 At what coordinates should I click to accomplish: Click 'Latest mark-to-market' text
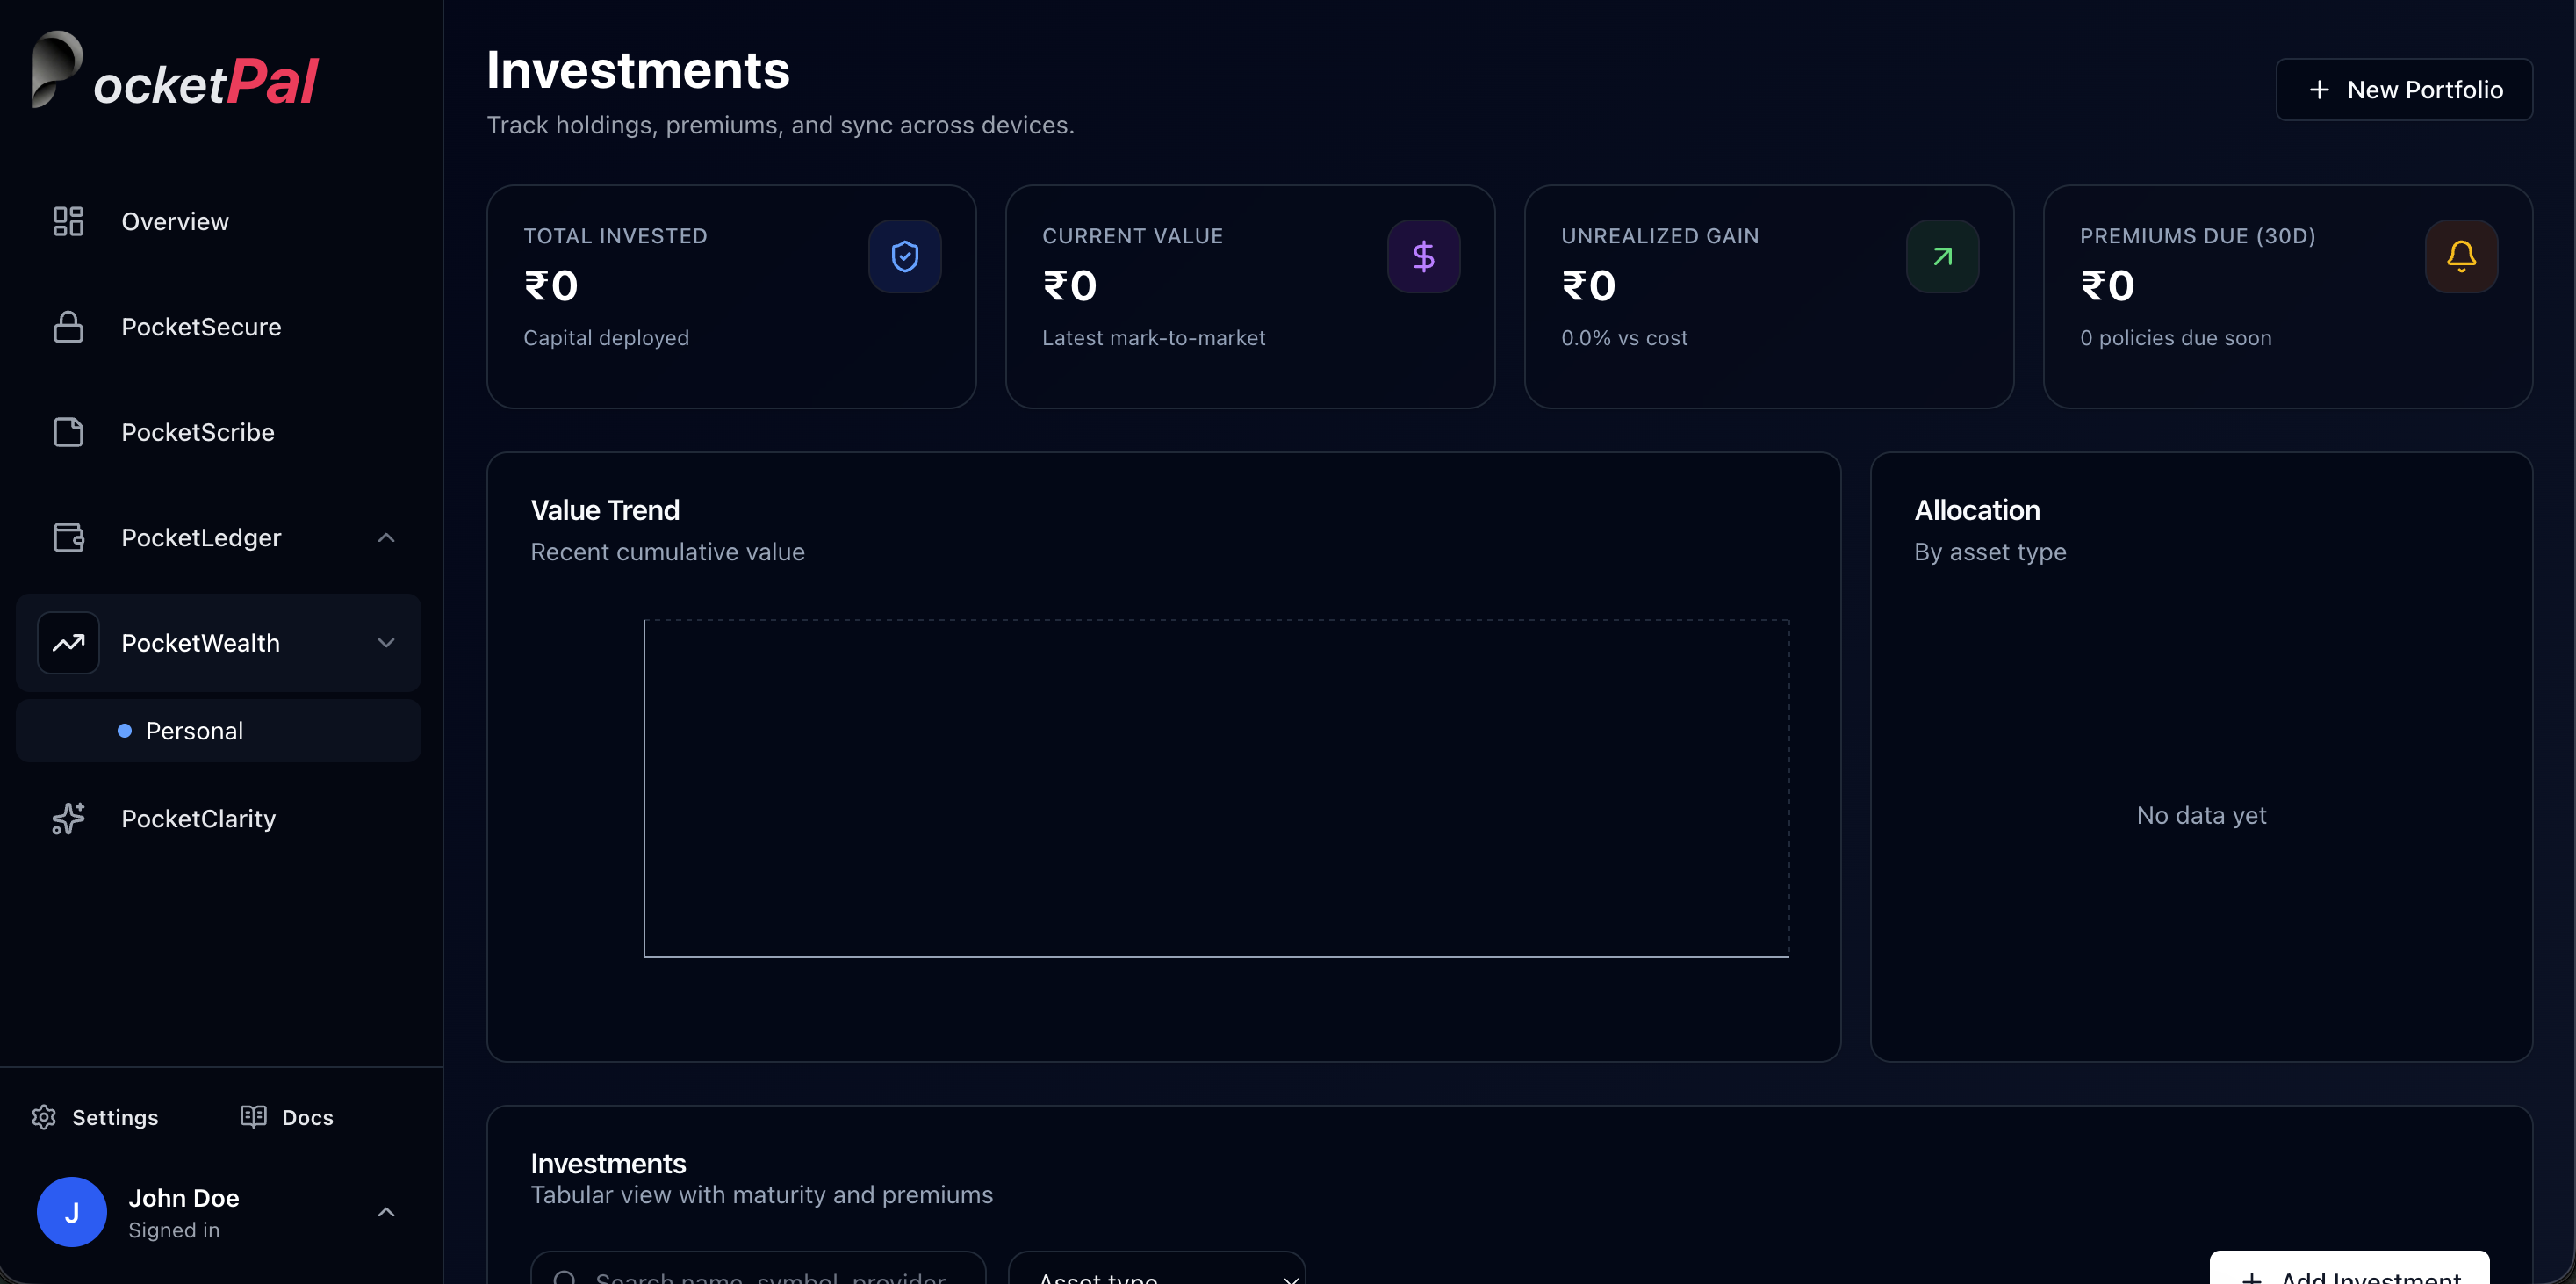(1154, 338)
